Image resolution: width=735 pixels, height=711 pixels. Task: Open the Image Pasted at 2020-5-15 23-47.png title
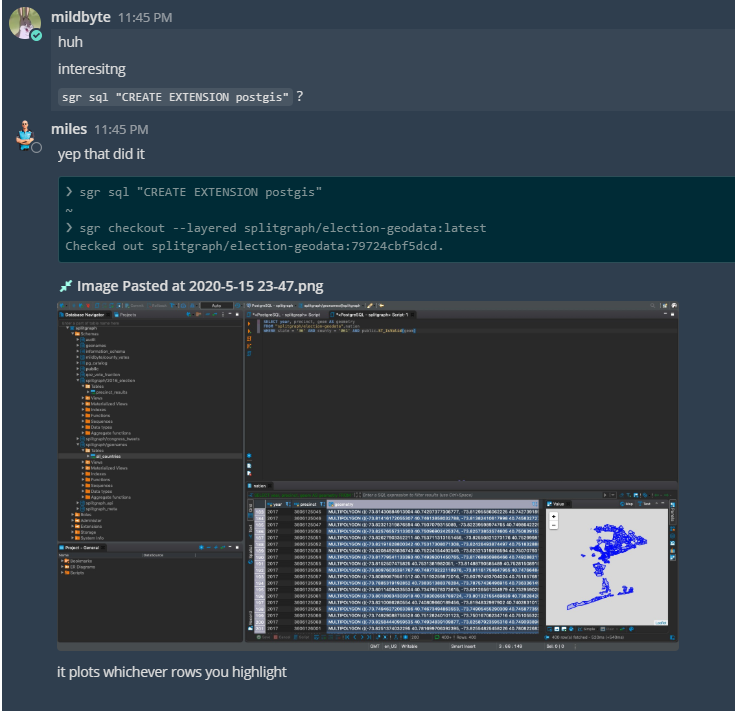point(200,286)
